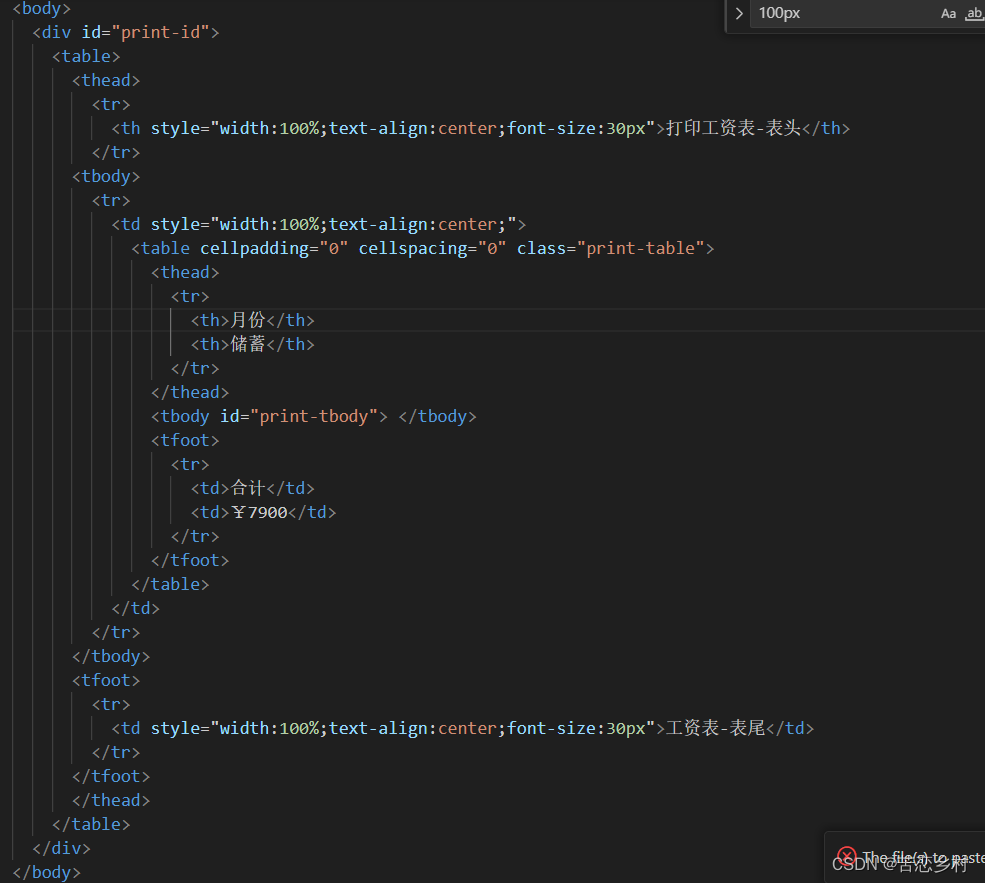Click the cellspacing="0" attribute
This screenshot has height=883, width=985.
(432, 249)
